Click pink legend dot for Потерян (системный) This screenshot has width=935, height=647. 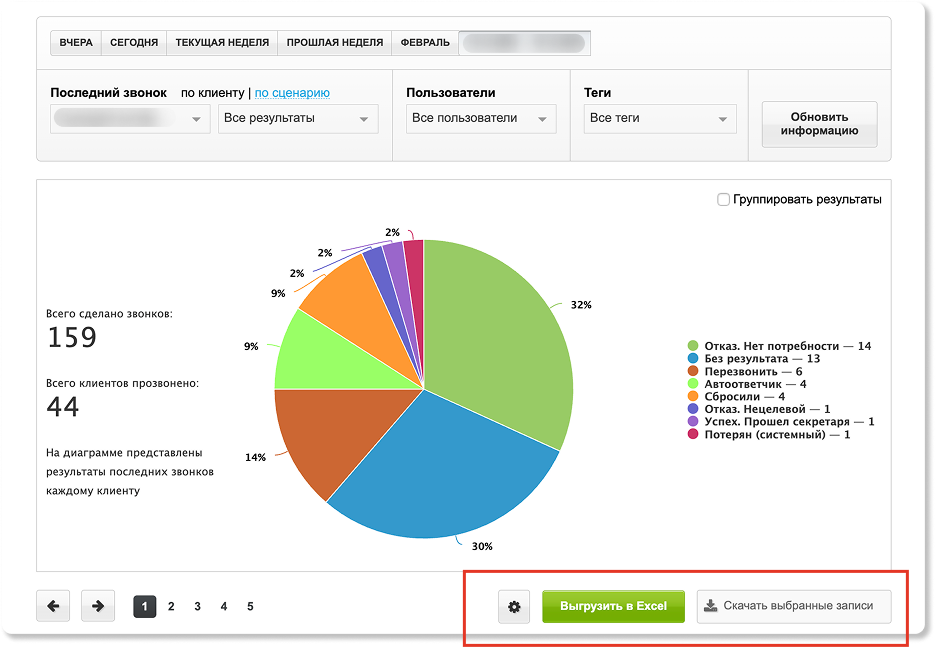click(692, 434)
